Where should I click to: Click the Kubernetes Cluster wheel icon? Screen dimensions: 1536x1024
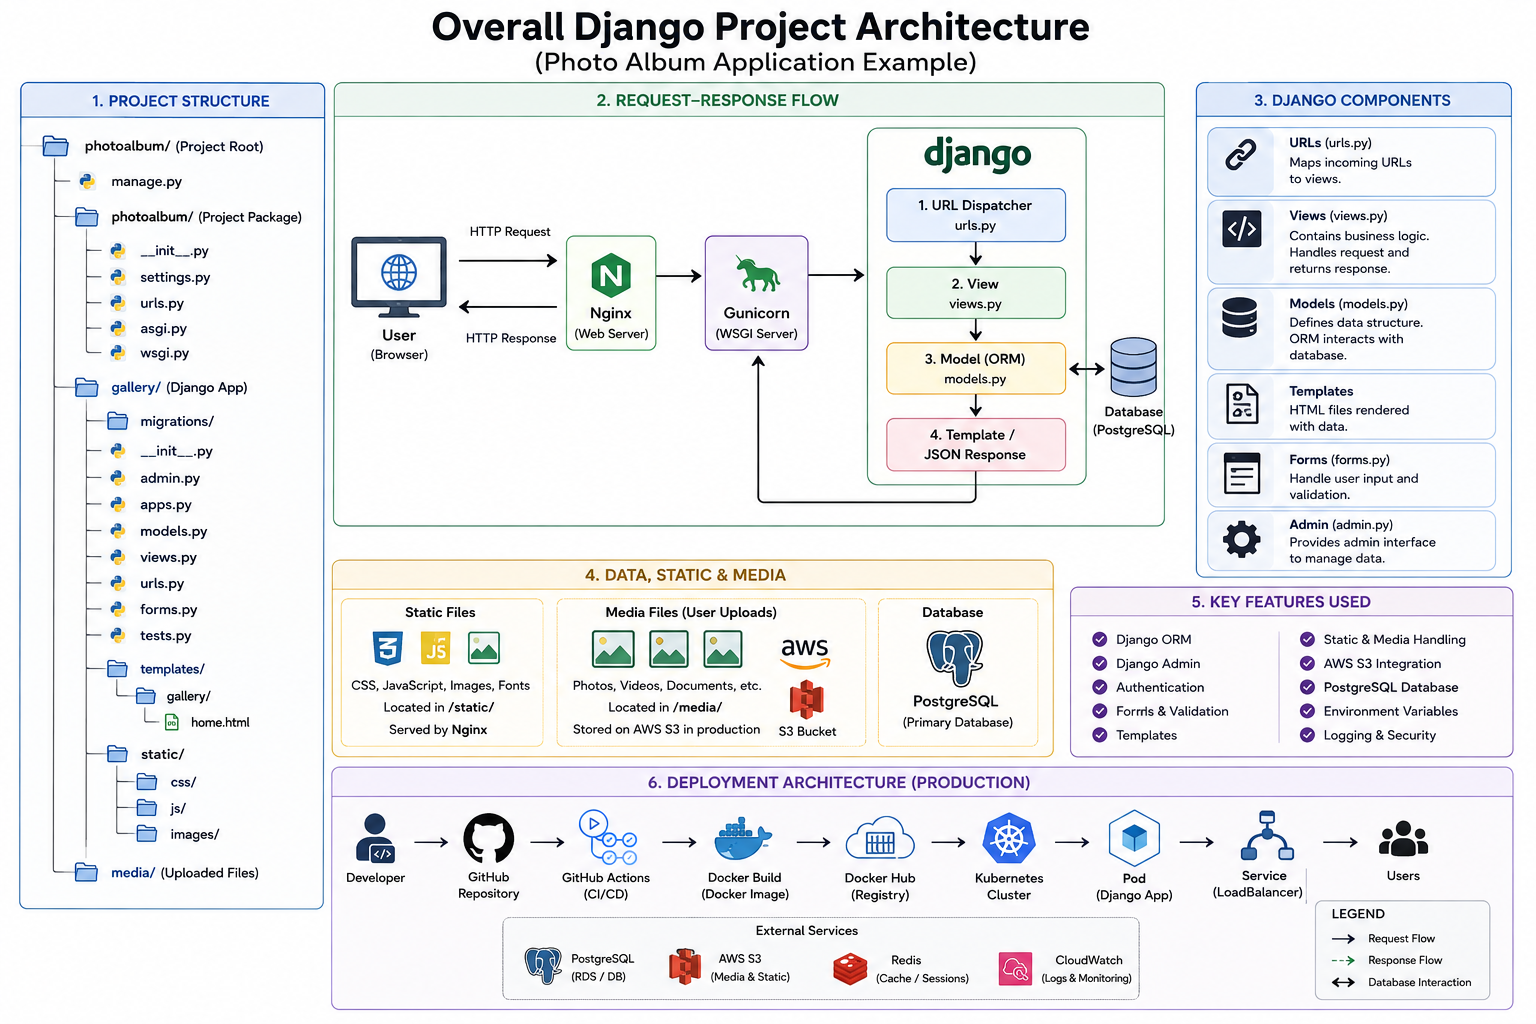coord(1009,839)
